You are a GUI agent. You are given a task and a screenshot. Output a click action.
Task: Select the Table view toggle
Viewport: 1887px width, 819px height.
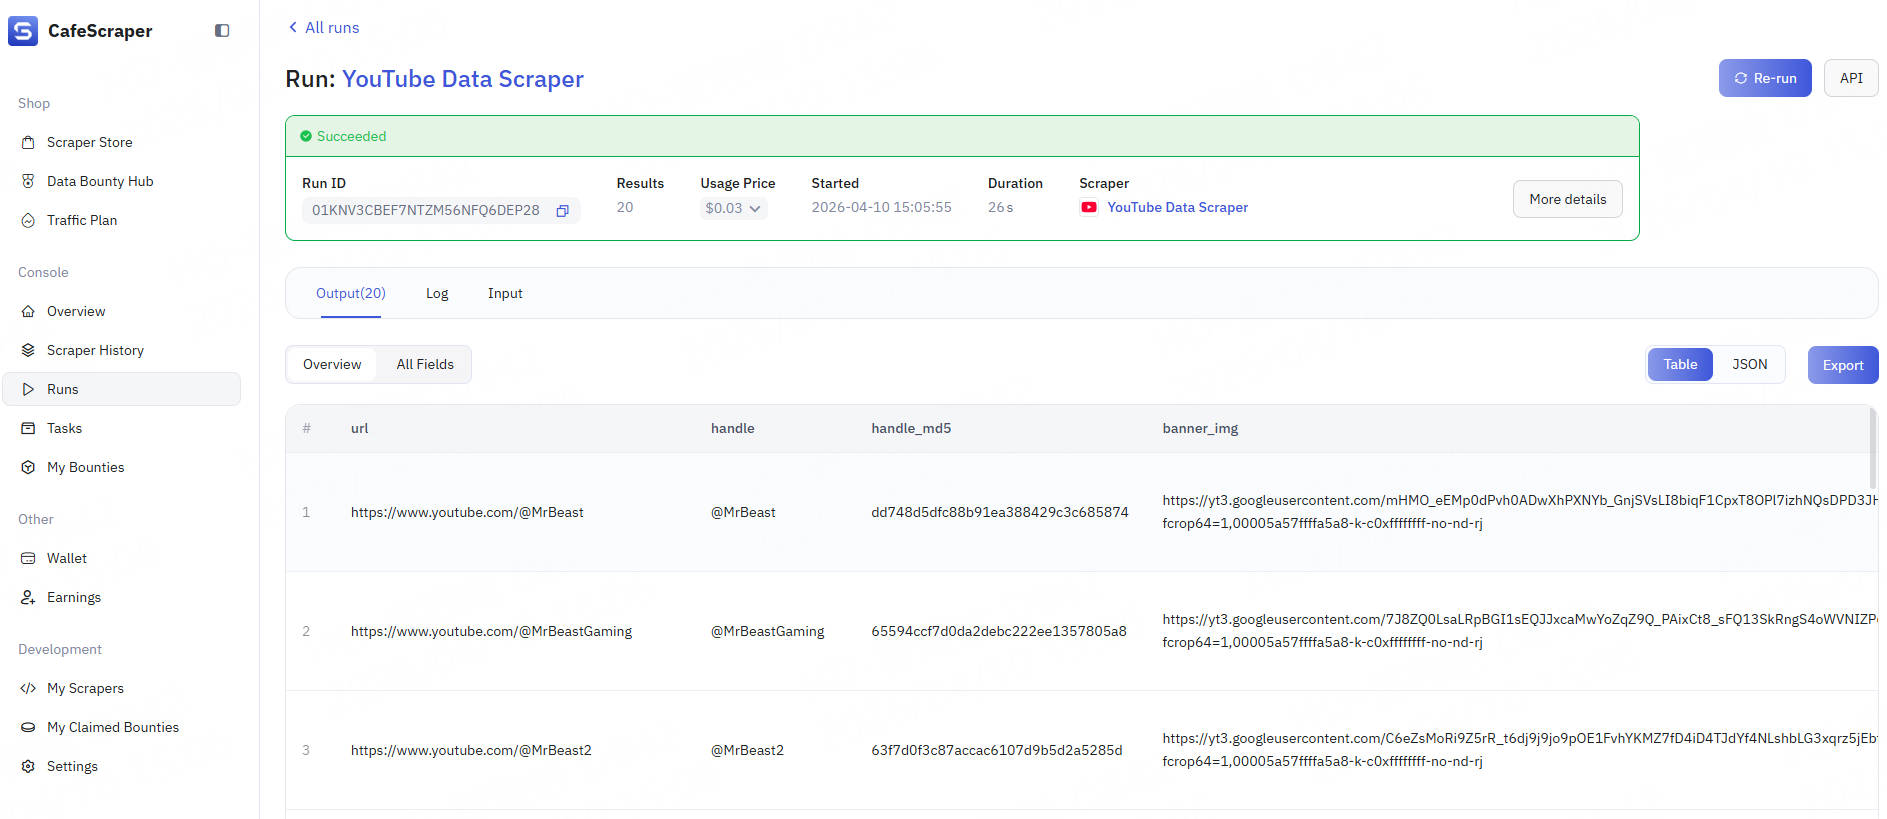tap(1680, 365)
